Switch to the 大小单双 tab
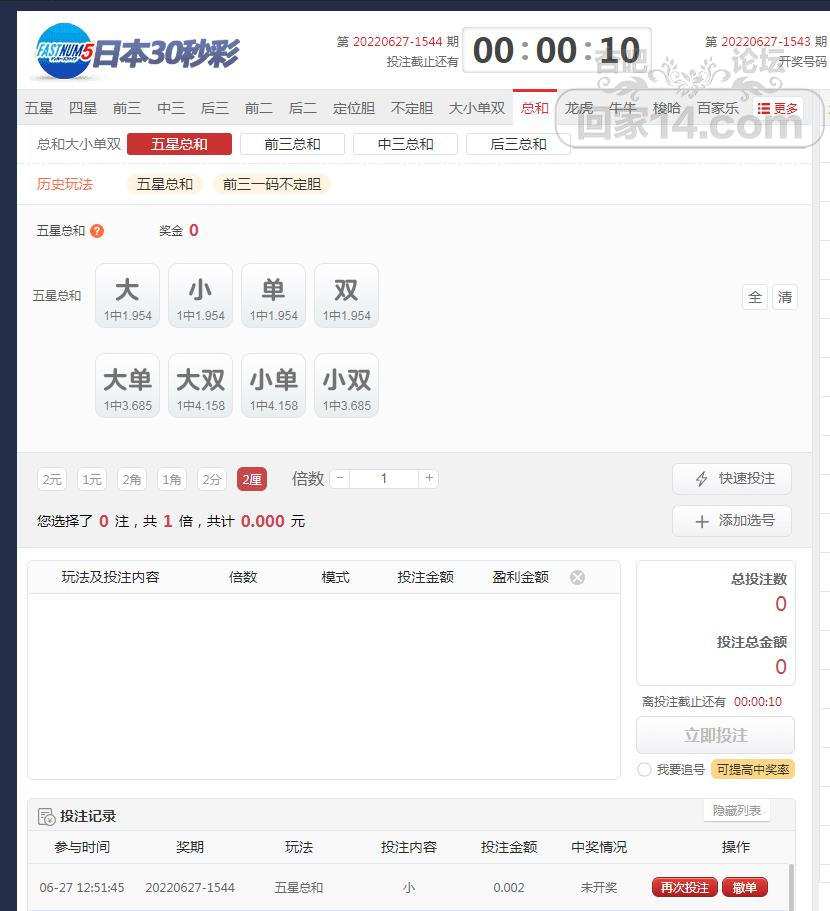The image size is (830, 911). click(x=477, y=109)
